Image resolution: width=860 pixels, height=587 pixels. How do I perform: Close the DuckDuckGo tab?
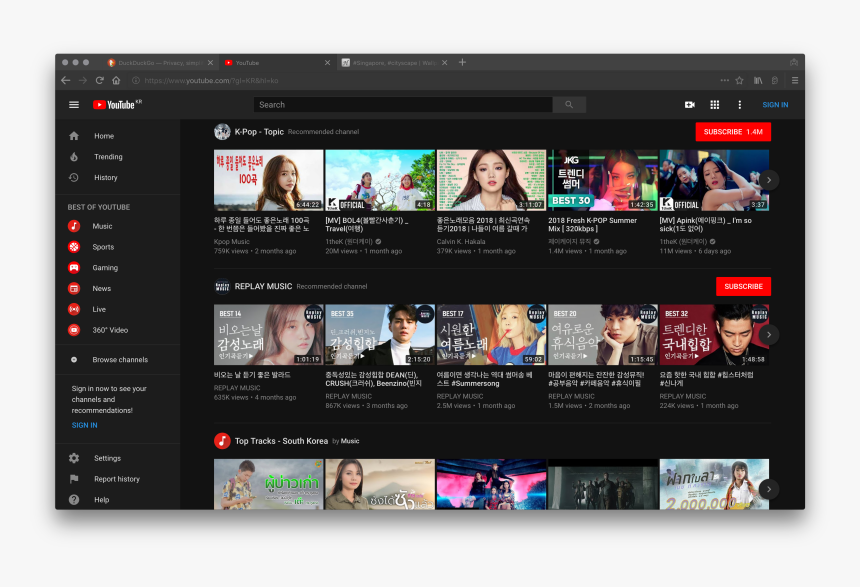pyautogui.click(x=210, y=63)
